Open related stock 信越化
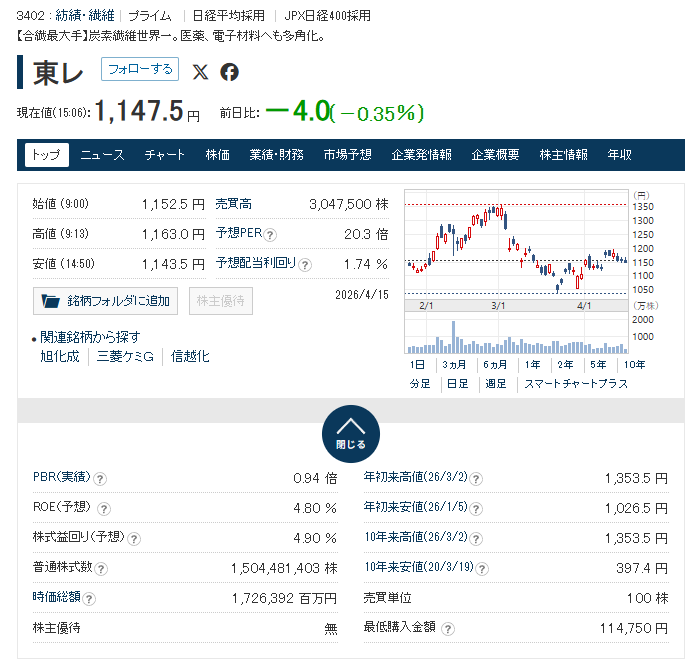Screen dimensions: 689x659 [x=190, y=356]
